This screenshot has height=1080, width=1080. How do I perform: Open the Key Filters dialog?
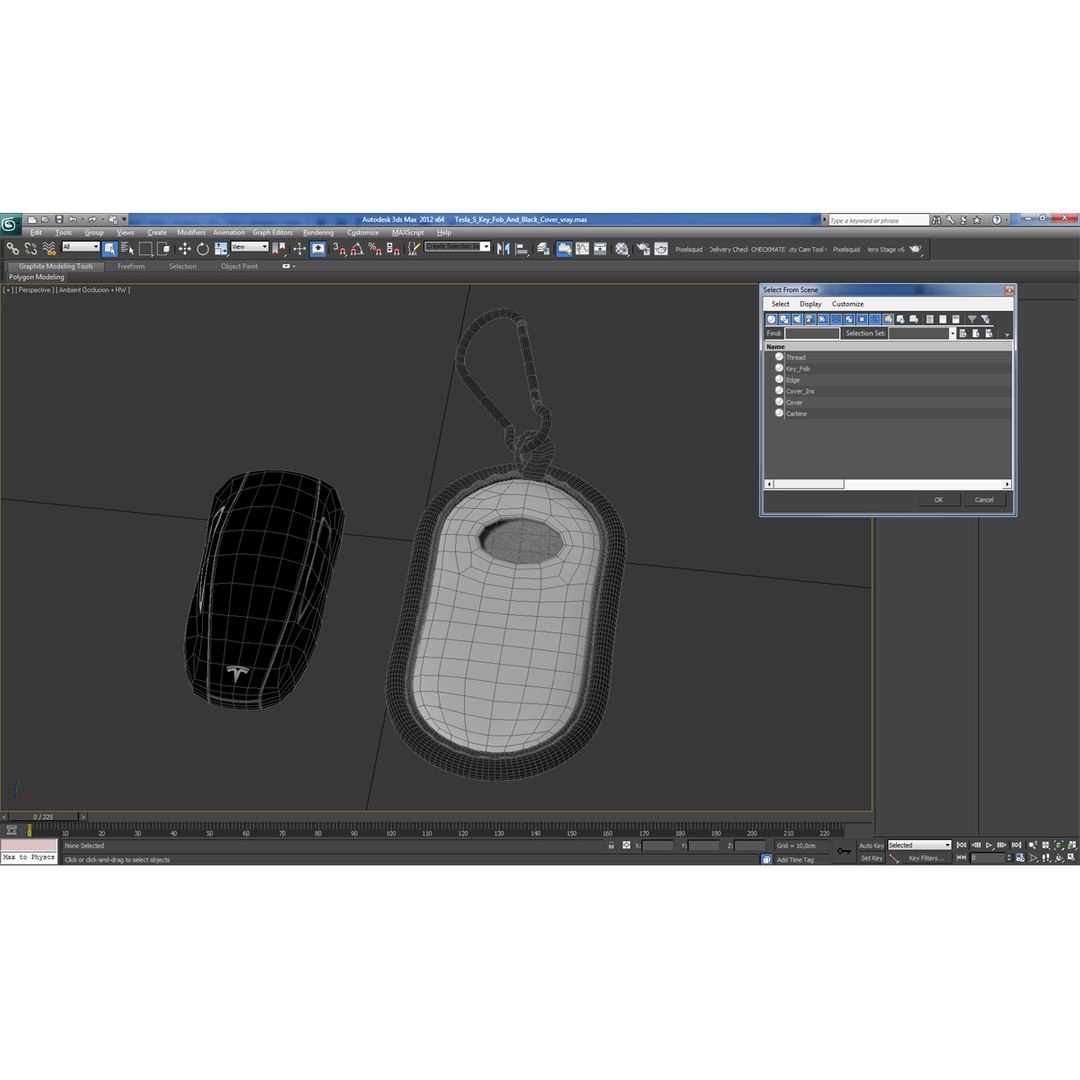(x=925, y=858)
